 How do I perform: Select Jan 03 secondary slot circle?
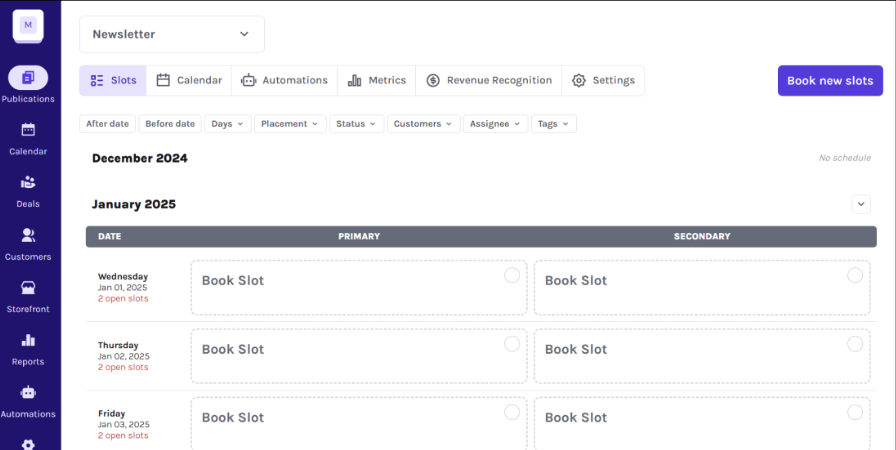(855, 412)
